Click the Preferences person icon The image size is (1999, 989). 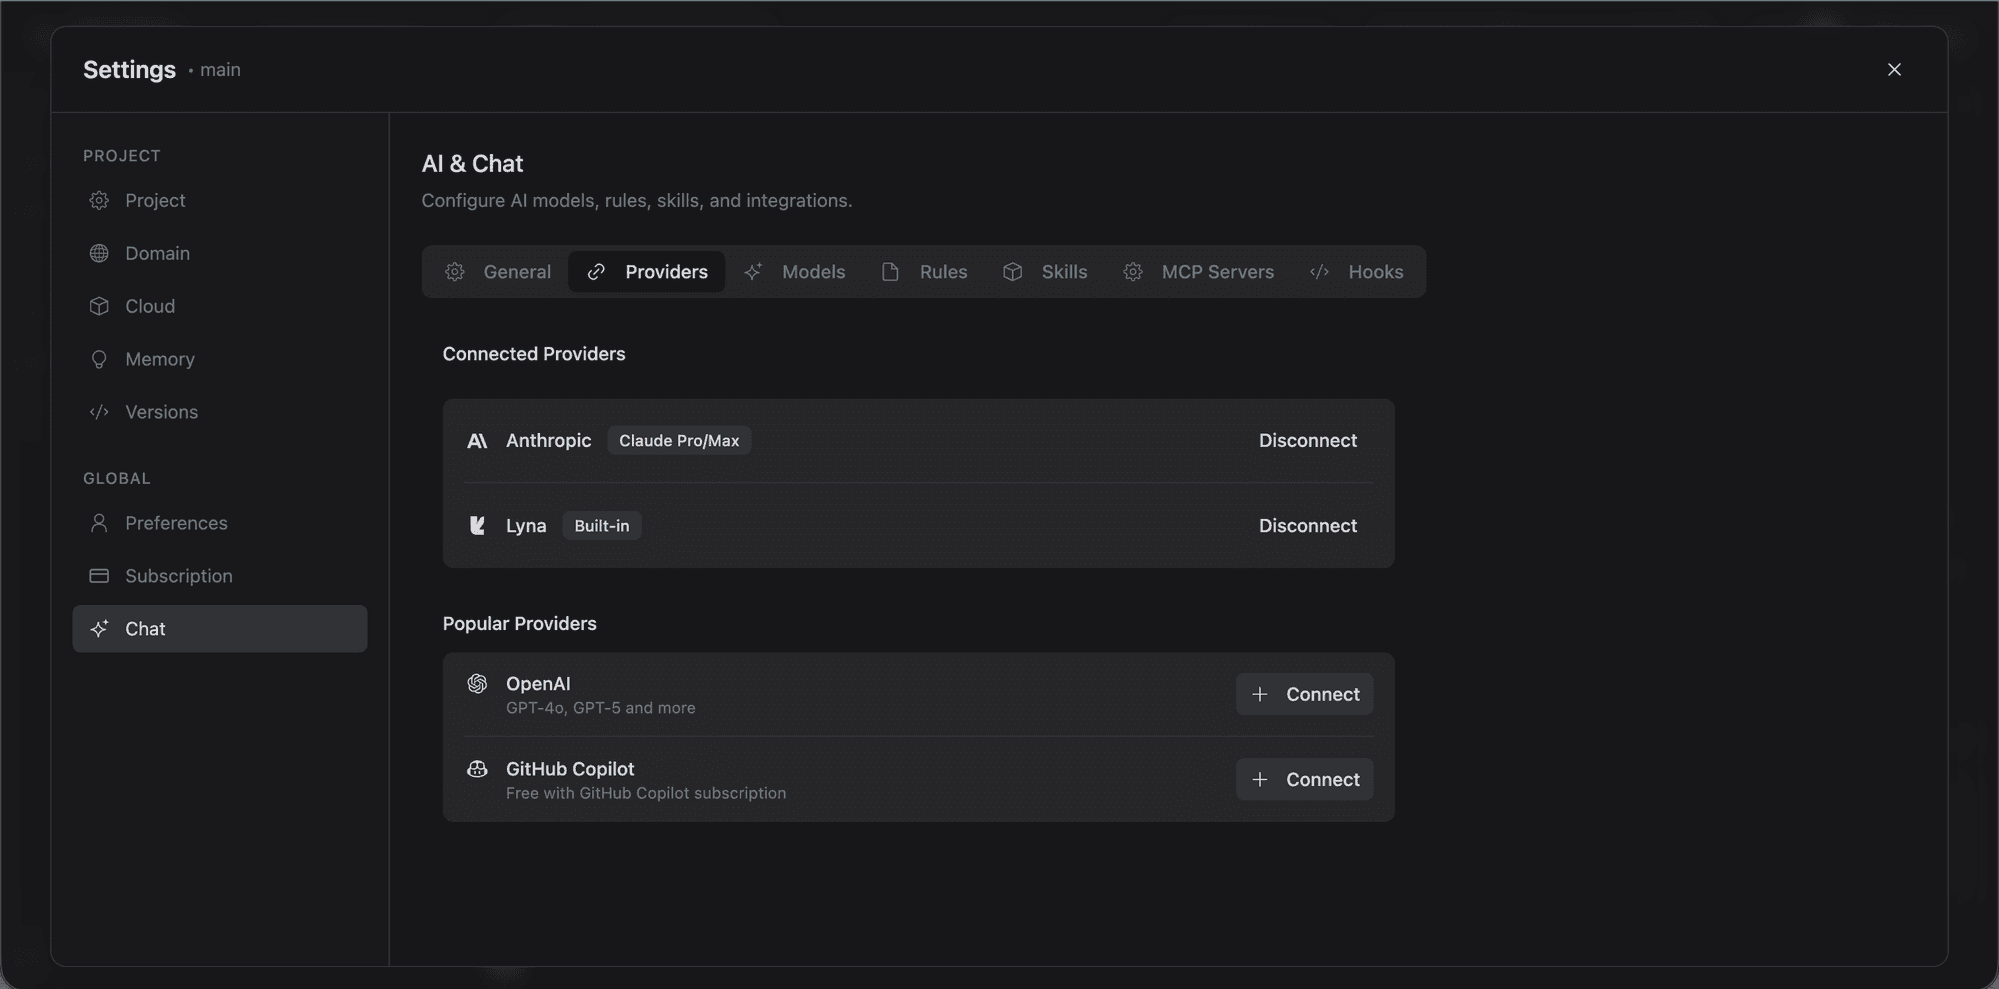(x=99, y=523)
